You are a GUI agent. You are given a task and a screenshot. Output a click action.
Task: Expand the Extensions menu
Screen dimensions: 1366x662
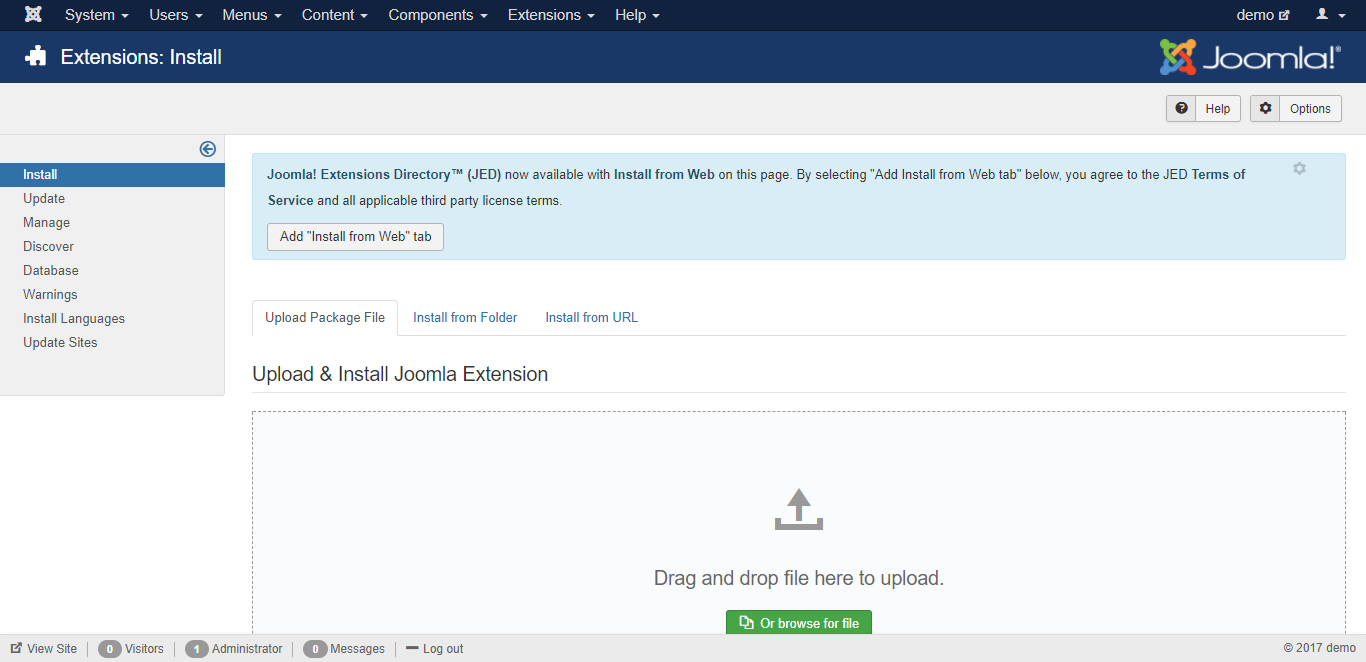pyautogui.click(x=551, y=15)
